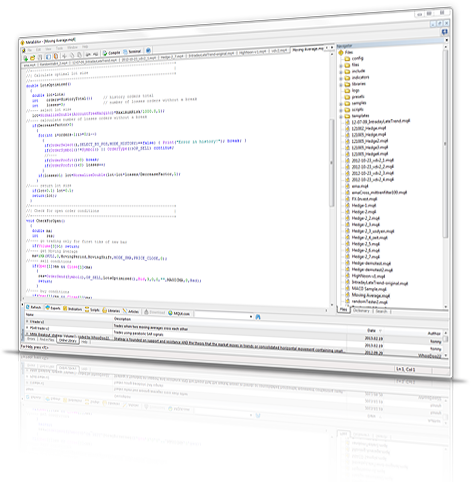Viewport: 472px width, 482px height.
Task: Open the toolbox search combo box dropdown
Action: click(251, 317)
